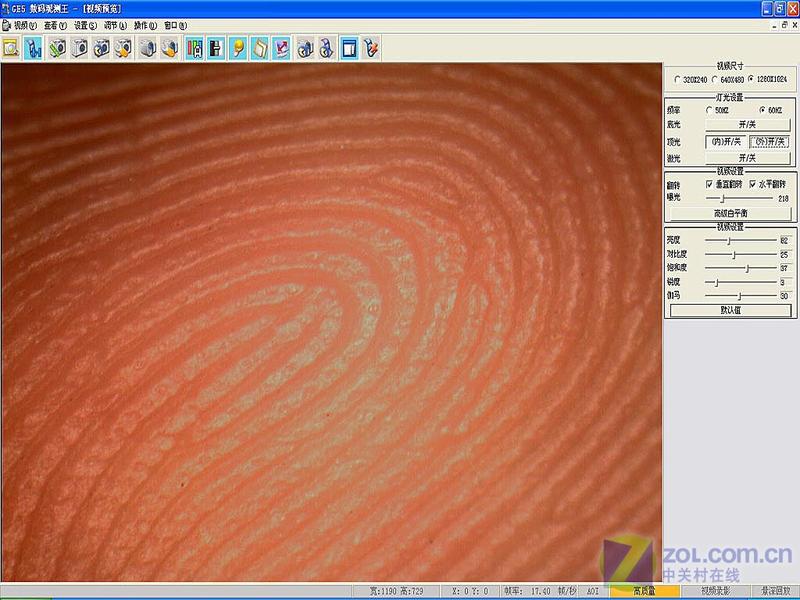Click the (外)开/关 top light button
The image size is (800, 600).
pyautogui.click(x=770, y=142)
